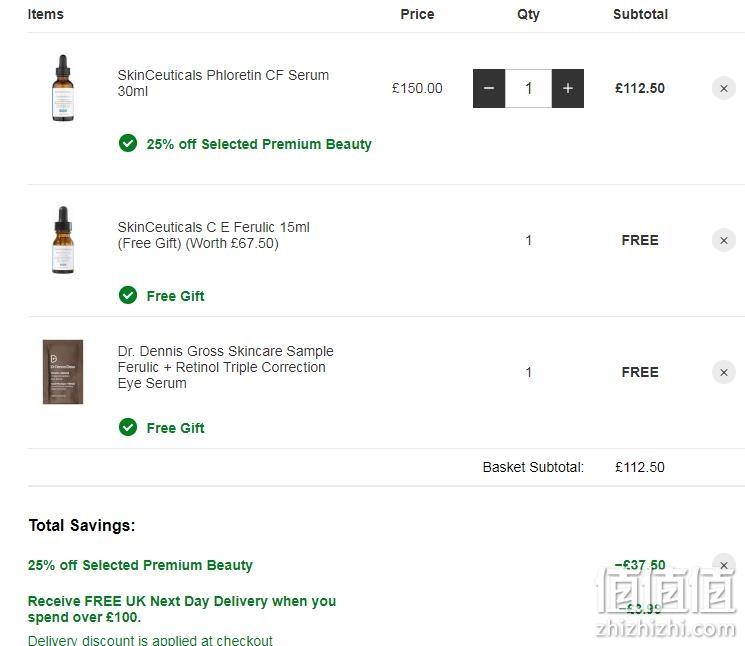Open Dr. Dennis Gross sample sachet thumbnail
Viewport: 745px width, 646px height.
63,372
